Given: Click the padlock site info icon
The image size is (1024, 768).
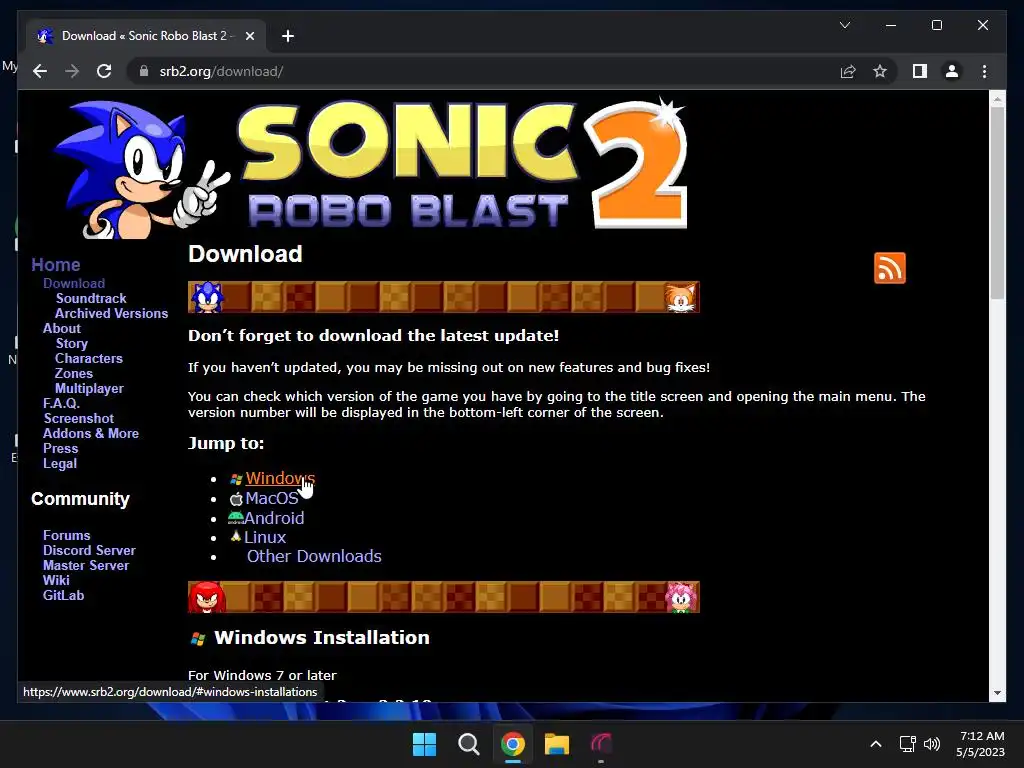Looking at the screenshot, I should tap(144, 71).
